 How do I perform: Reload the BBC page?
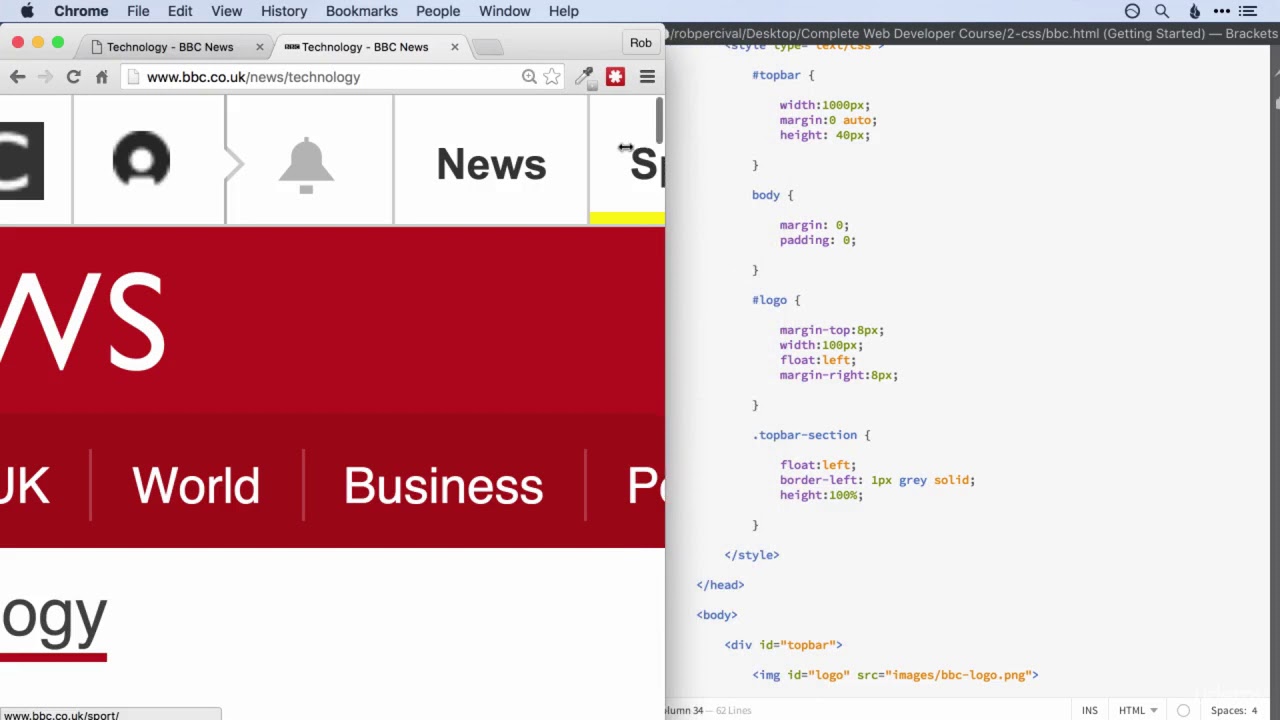click(73, 77)
